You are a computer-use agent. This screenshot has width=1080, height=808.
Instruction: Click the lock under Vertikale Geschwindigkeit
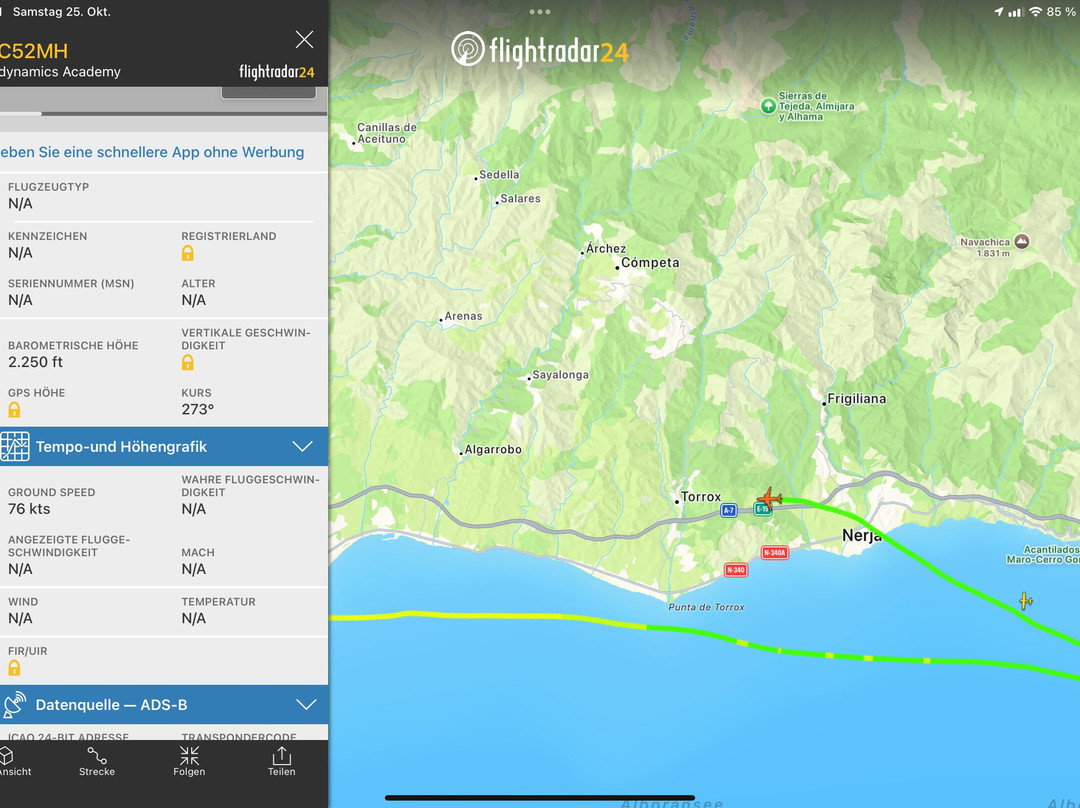(x=188, y=363)
